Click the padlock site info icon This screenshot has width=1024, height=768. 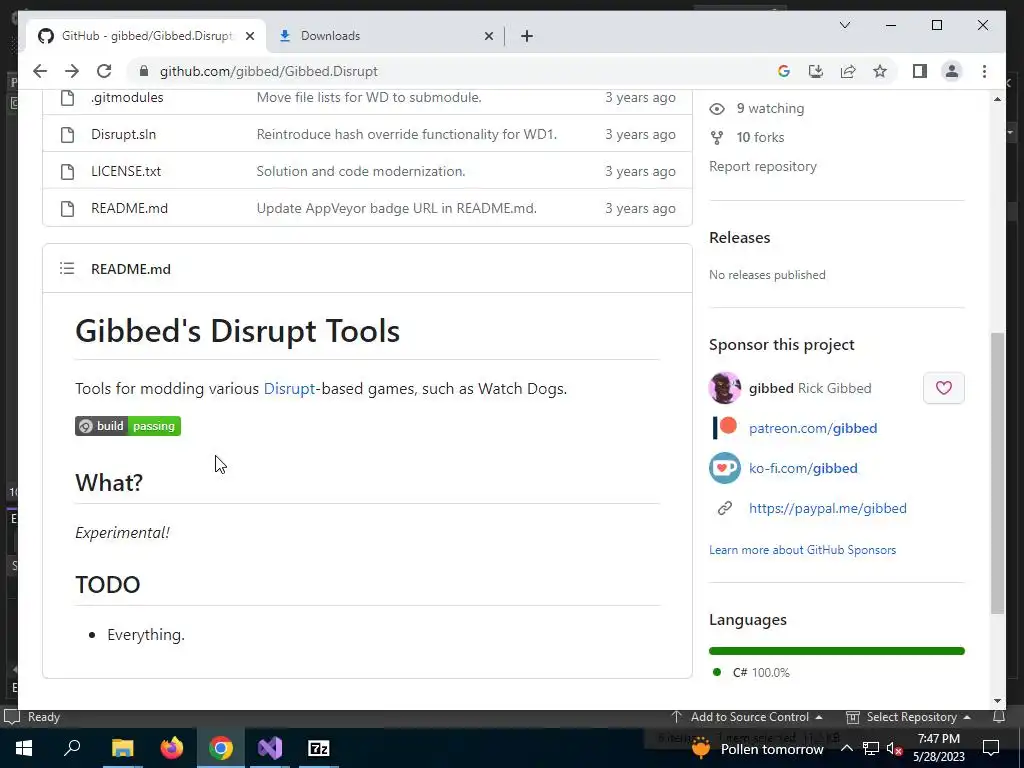tap(144, 71)
